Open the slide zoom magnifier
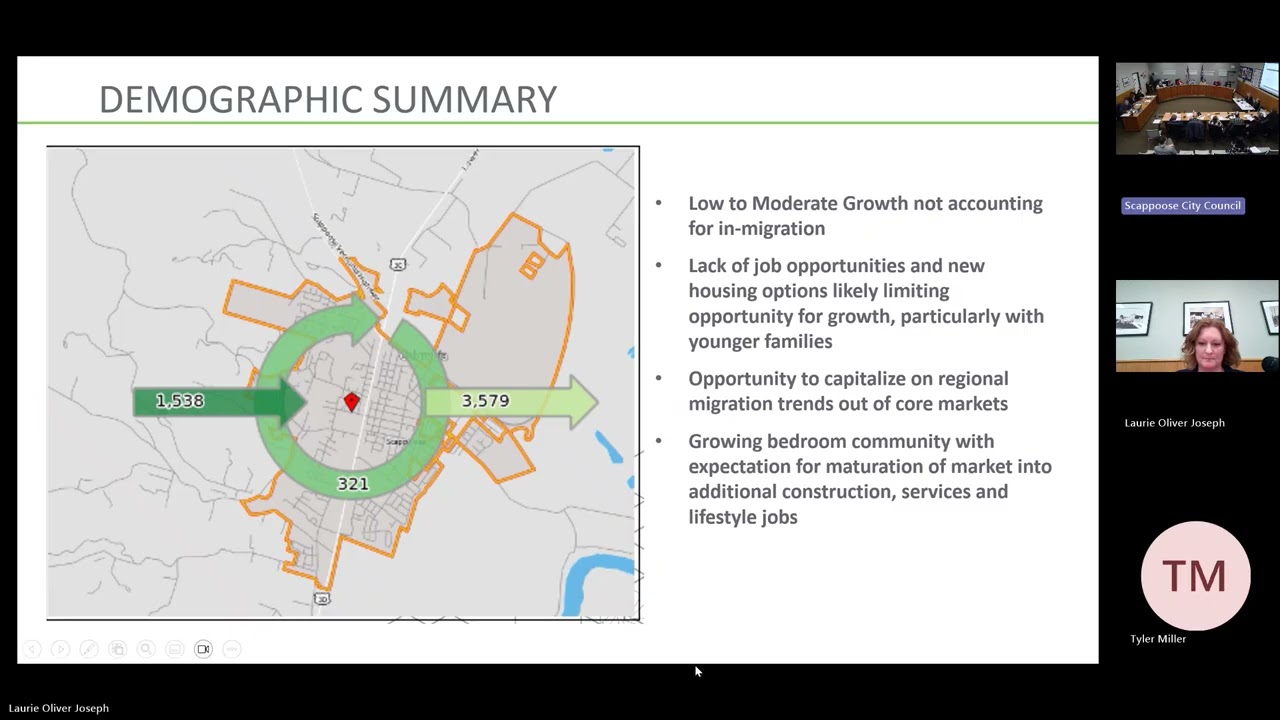Image resolution: width=1280 pixels, height=720 pixels. coord(146,649)
